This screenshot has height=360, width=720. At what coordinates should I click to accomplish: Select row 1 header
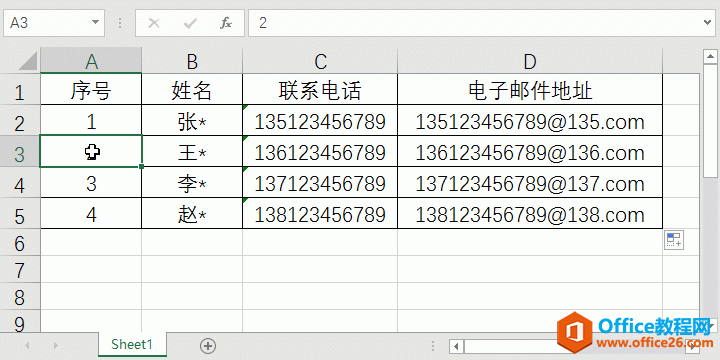pos(20,91)
